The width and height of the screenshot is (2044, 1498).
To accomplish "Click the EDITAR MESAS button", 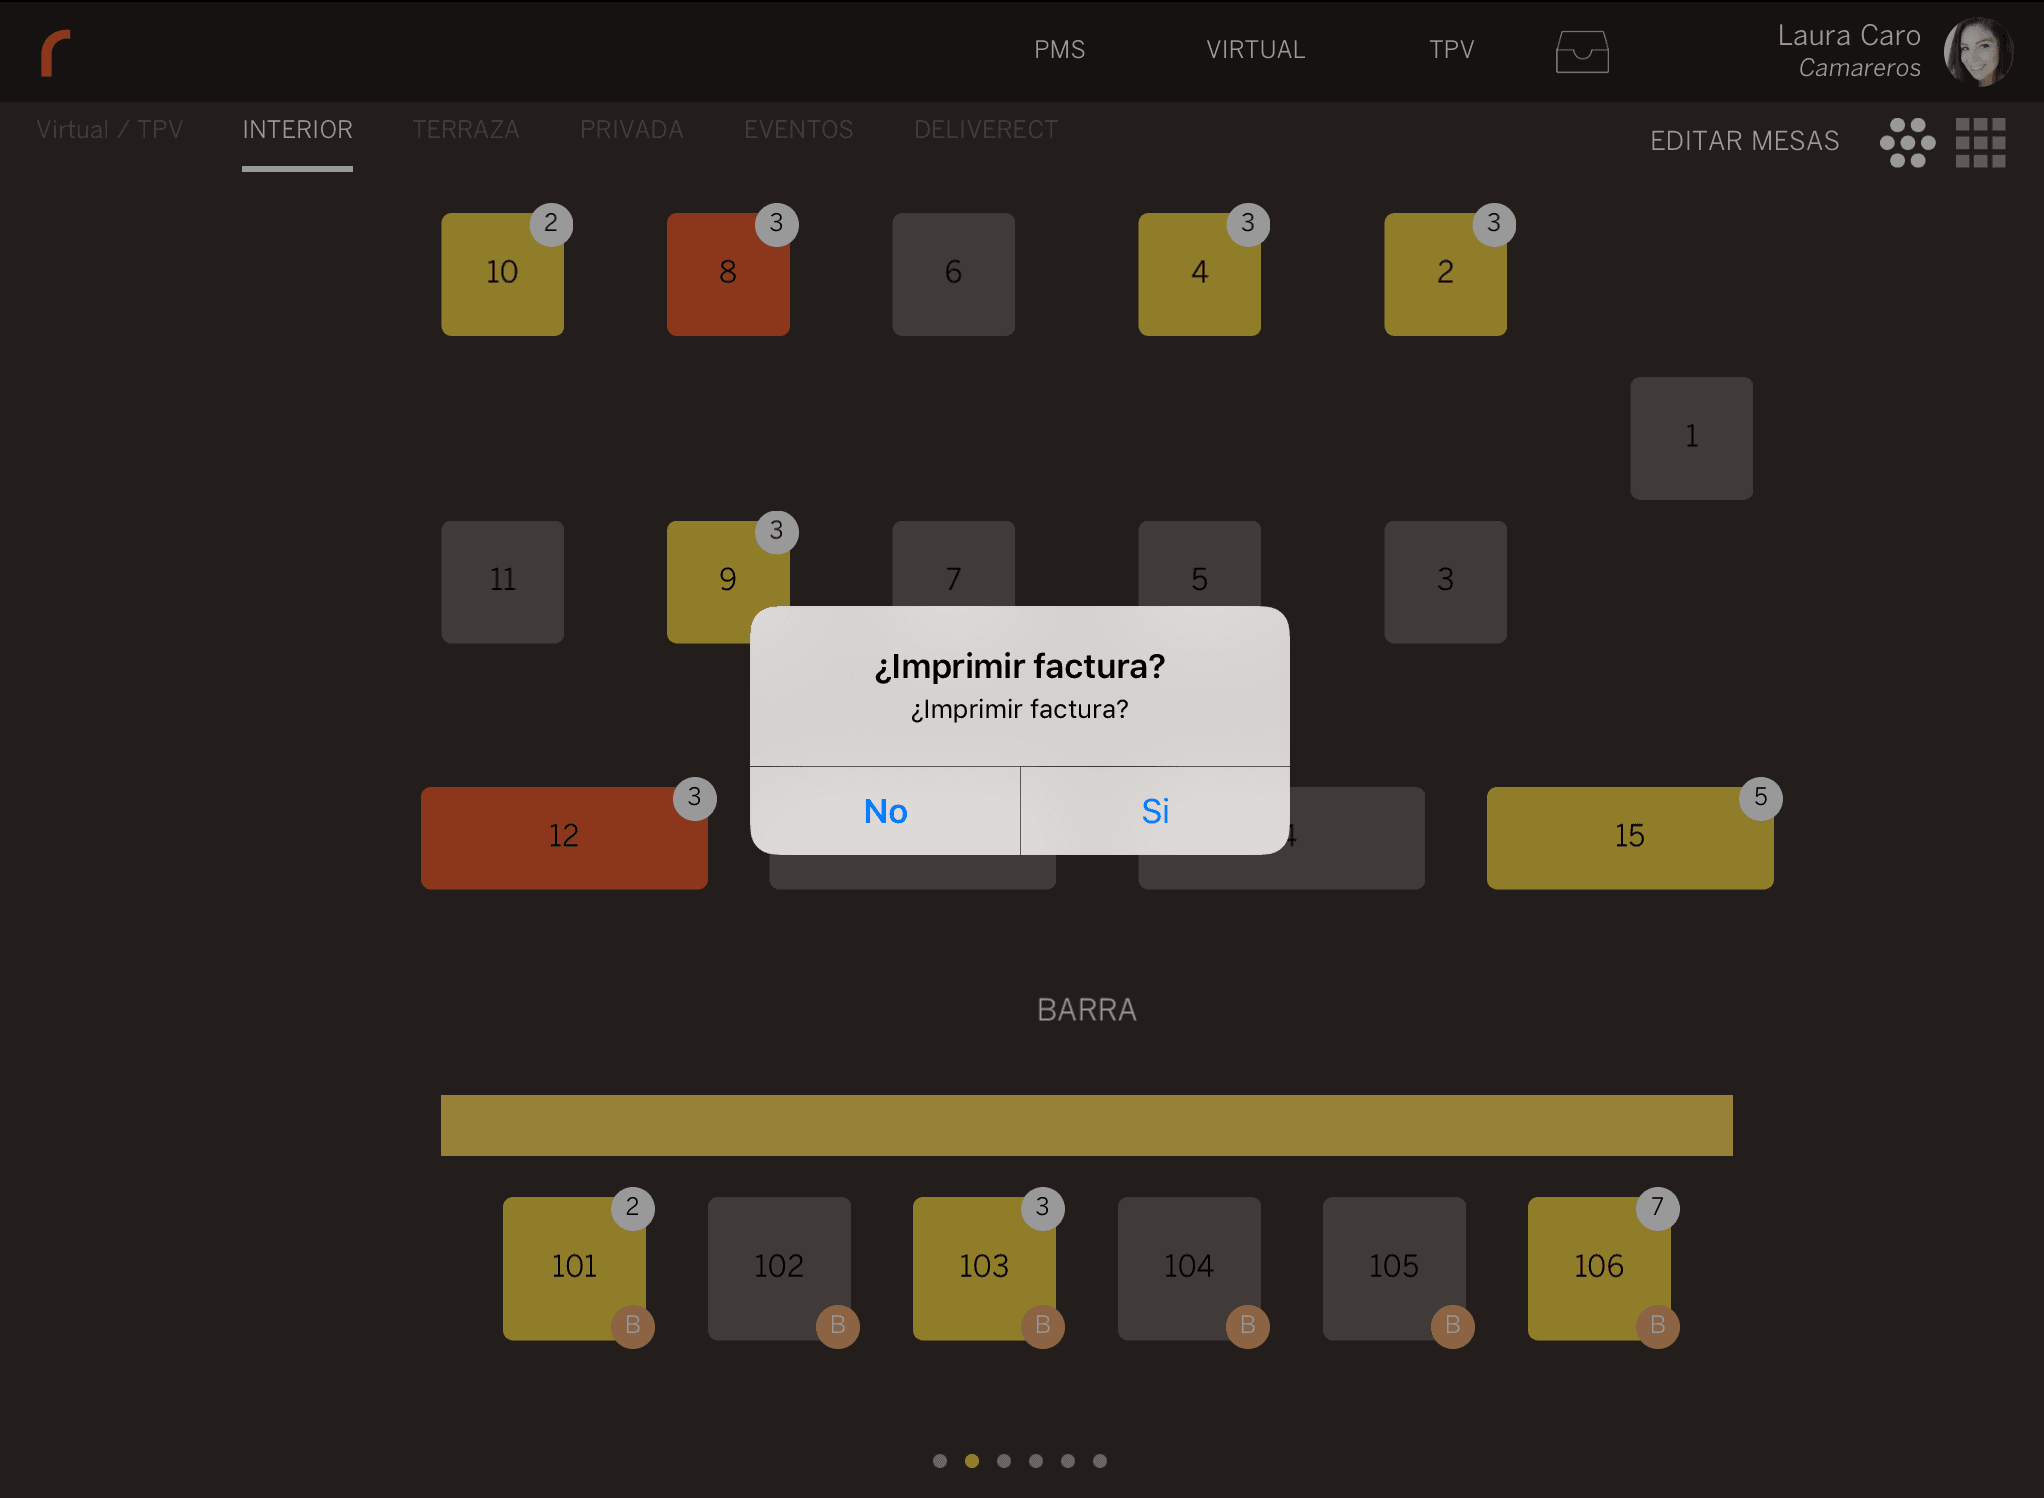I will click(1744, 141).
